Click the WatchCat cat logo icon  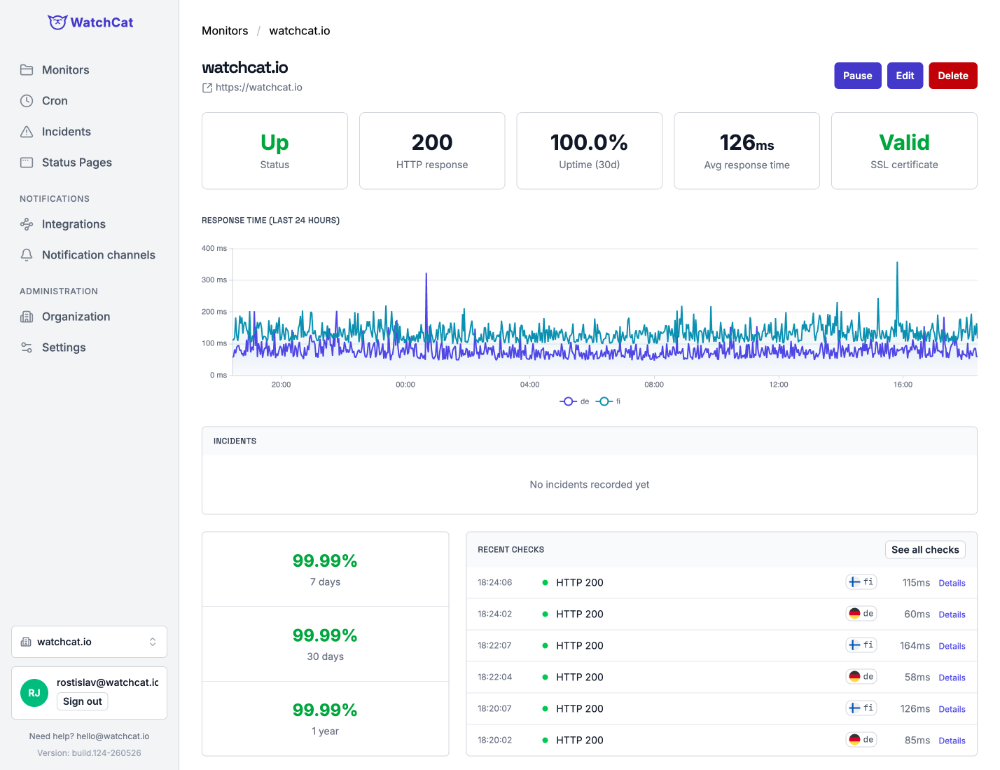pyautogui.click(x=57, y=22)
